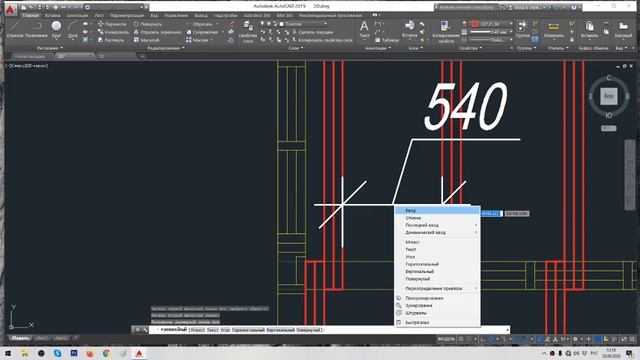Viewport: 640px width, 360px height.
Task: Click the Повернуть (Rotate) command
Action: point(148,24)
